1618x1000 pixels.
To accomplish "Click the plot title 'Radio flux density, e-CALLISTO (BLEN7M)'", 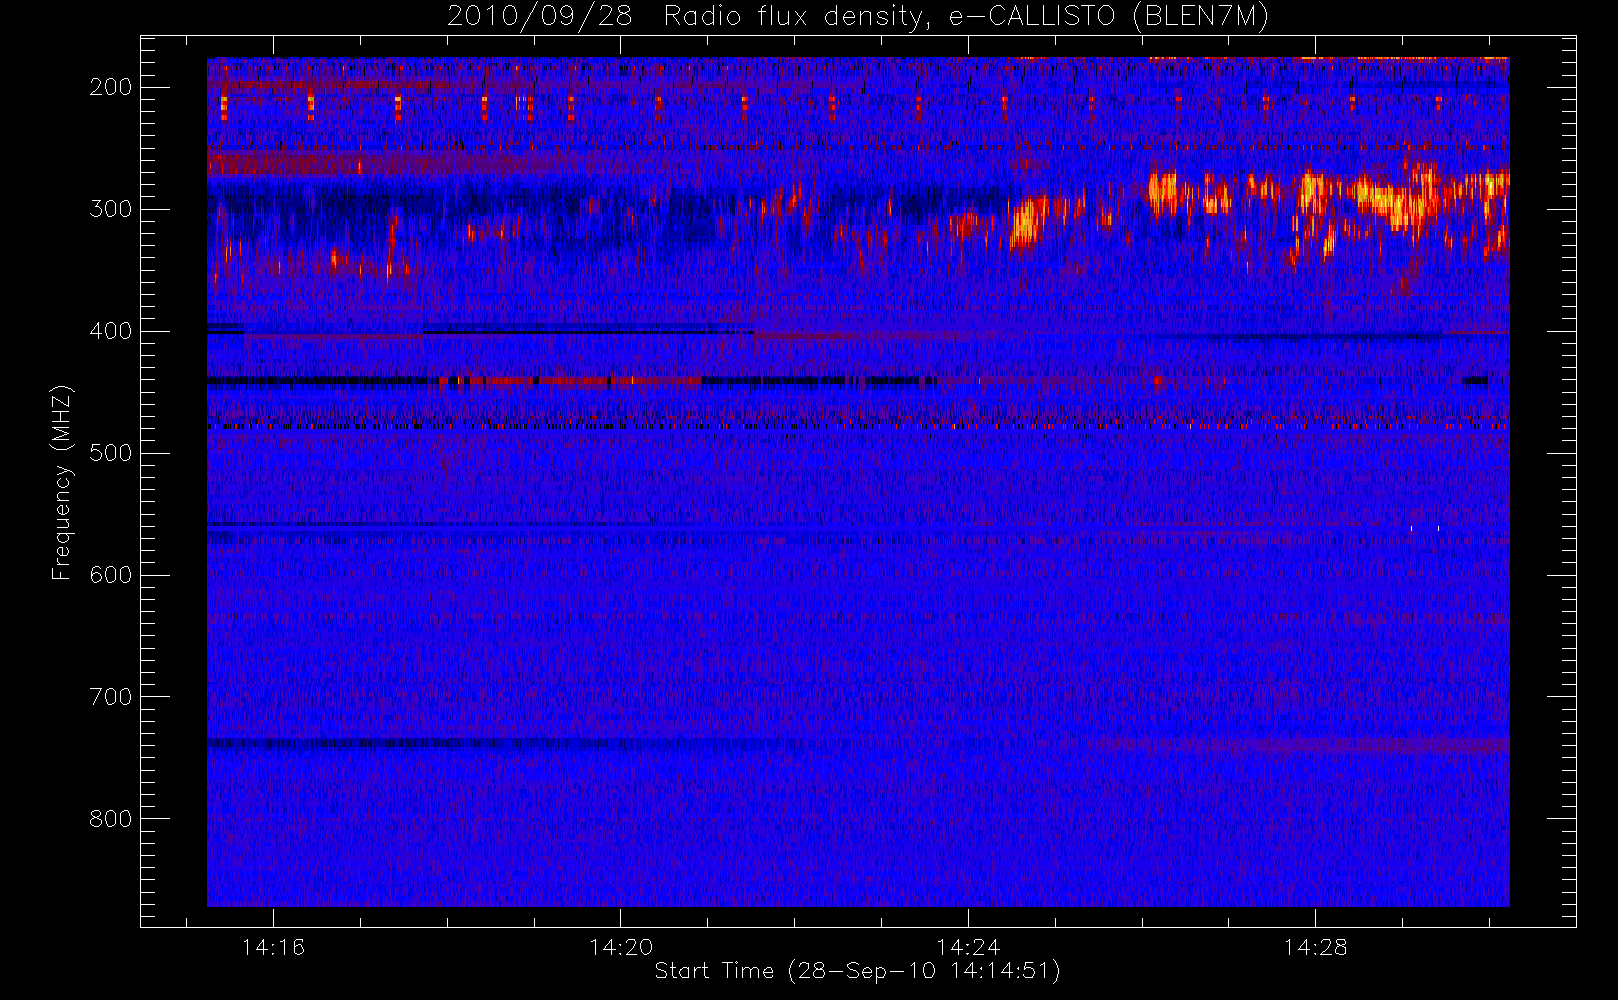I will tap(966, 17).
